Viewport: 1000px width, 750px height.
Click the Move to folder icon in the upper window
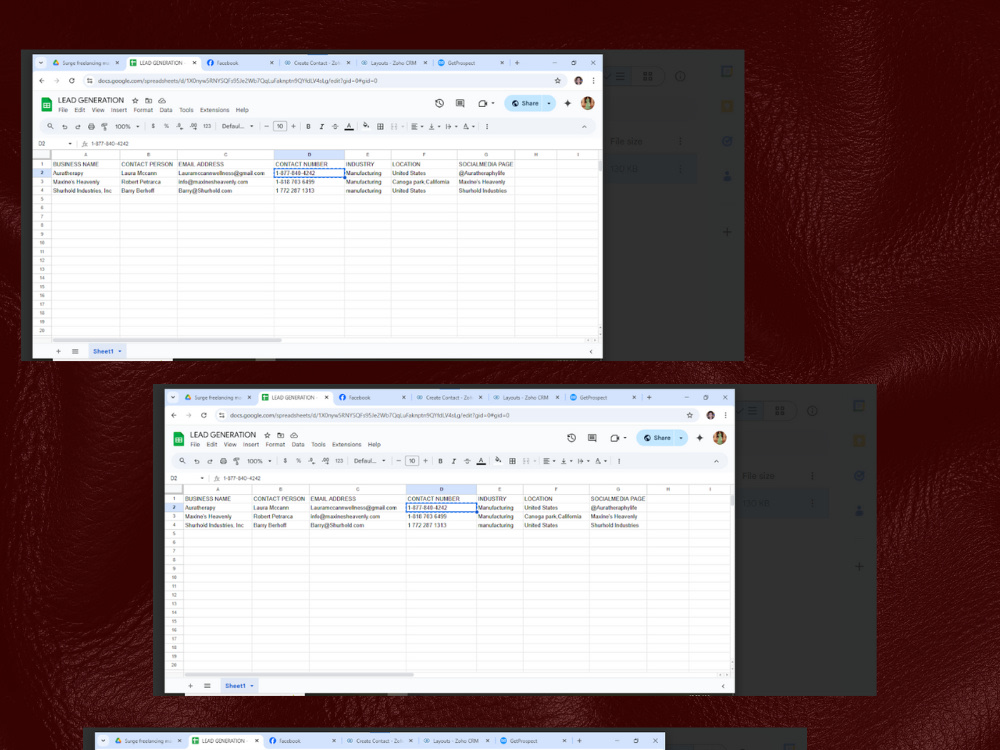[x=149, y=100]
